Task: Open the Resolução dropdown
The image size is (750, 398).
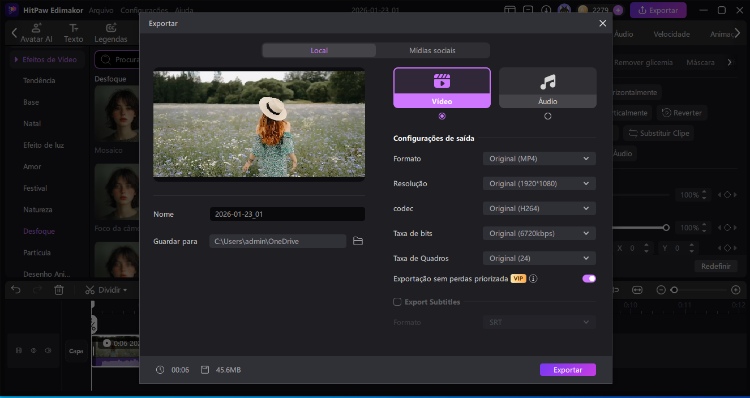Action: point(539,184)
